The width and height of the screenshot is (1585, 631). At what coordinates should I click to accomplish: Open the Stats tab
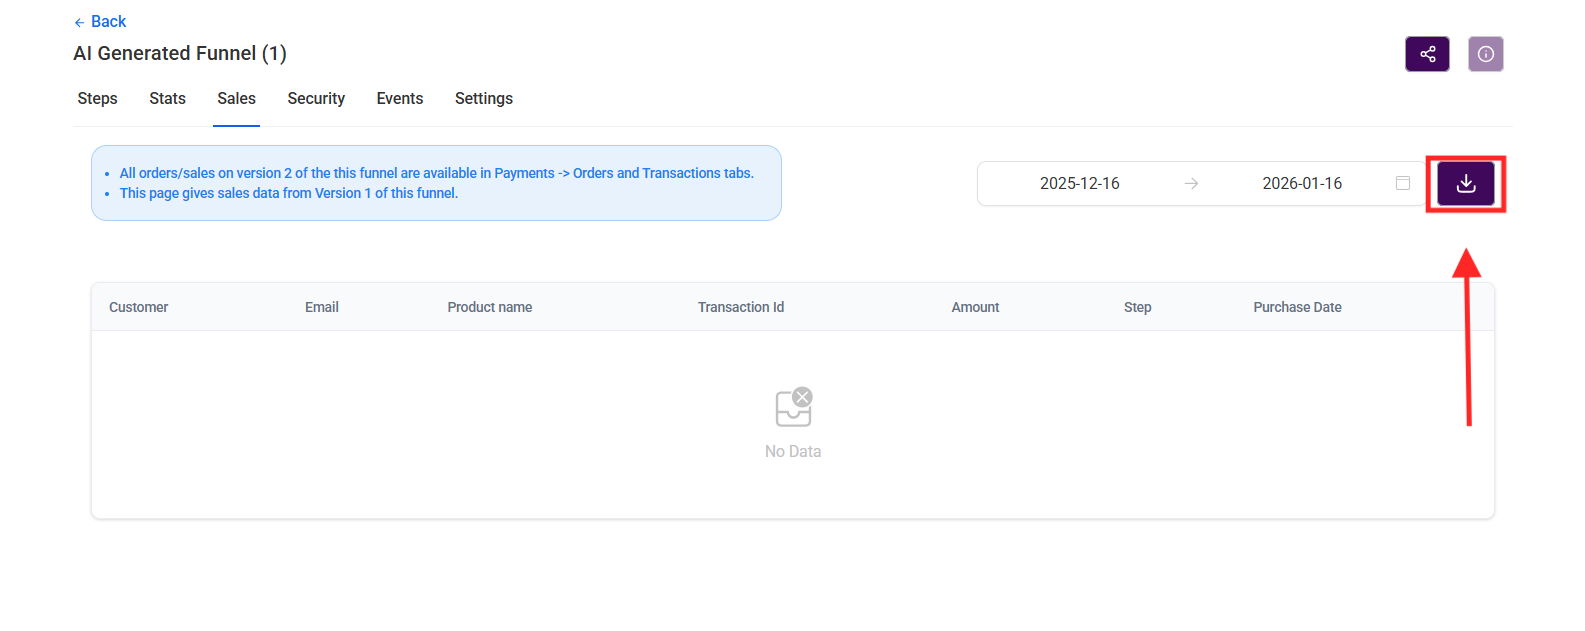[x=167, y=98]
